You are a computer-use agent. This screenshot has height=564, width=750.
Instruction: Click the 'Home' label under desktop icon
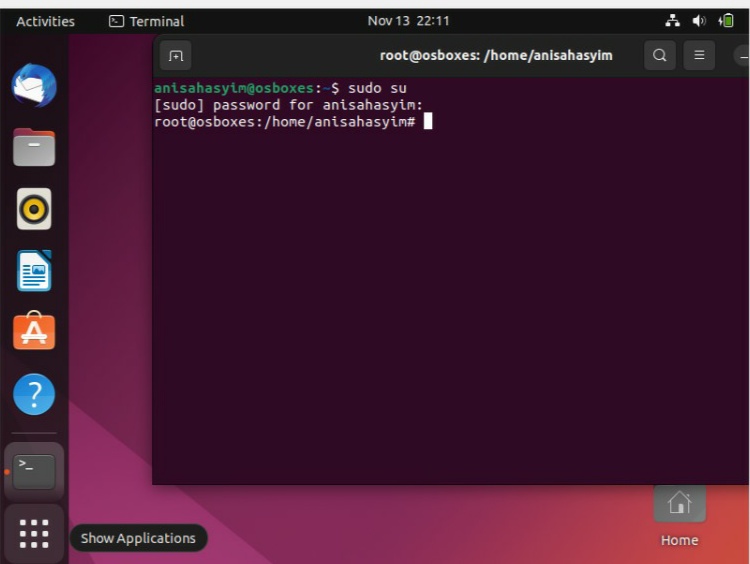679,540
